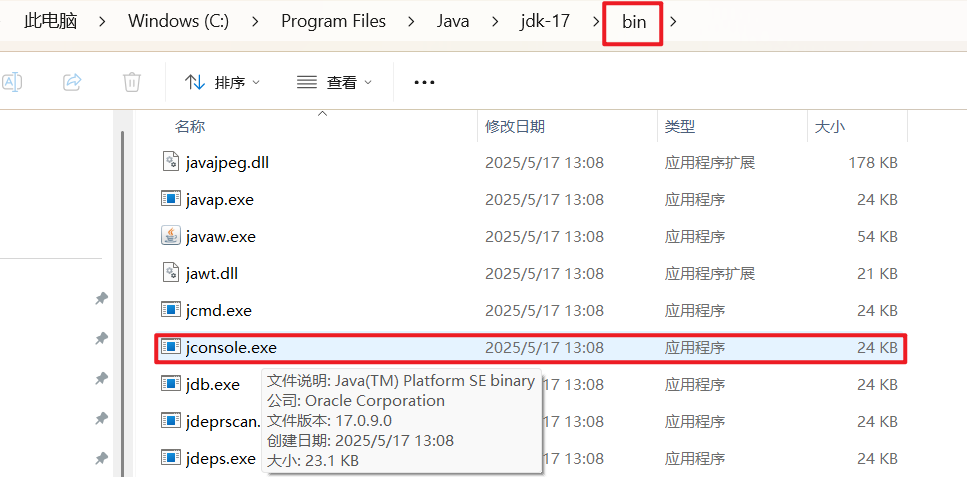Click 应用程序扩展 type of jawt.dll
The width and height of the screenshot is (967, 477).
[x=710, y=273]
